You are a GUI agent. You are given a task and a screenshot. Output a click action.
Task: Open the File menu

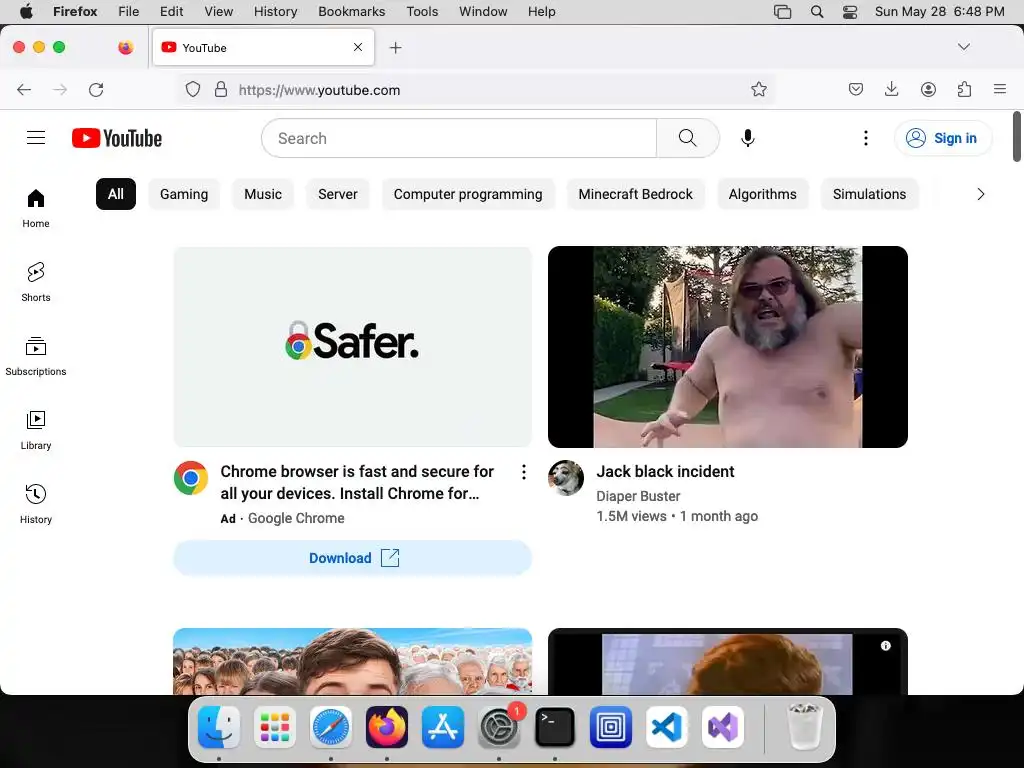(129, 11)
